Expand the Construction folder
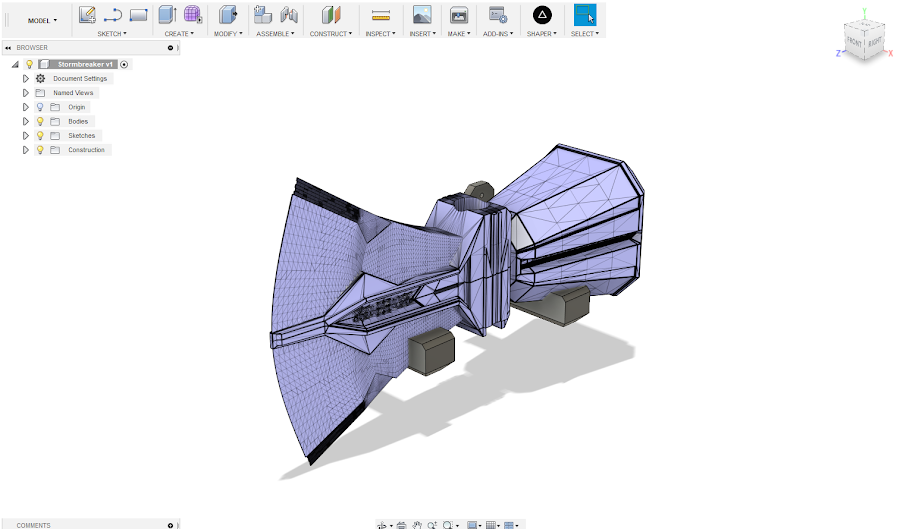 pyautogui.click(x=26, y=150)
